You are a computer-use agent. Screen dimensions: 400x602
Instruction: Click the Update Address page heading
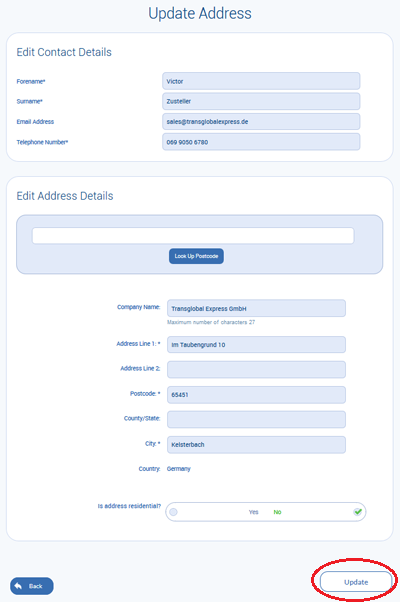click(x=200, y=13)
